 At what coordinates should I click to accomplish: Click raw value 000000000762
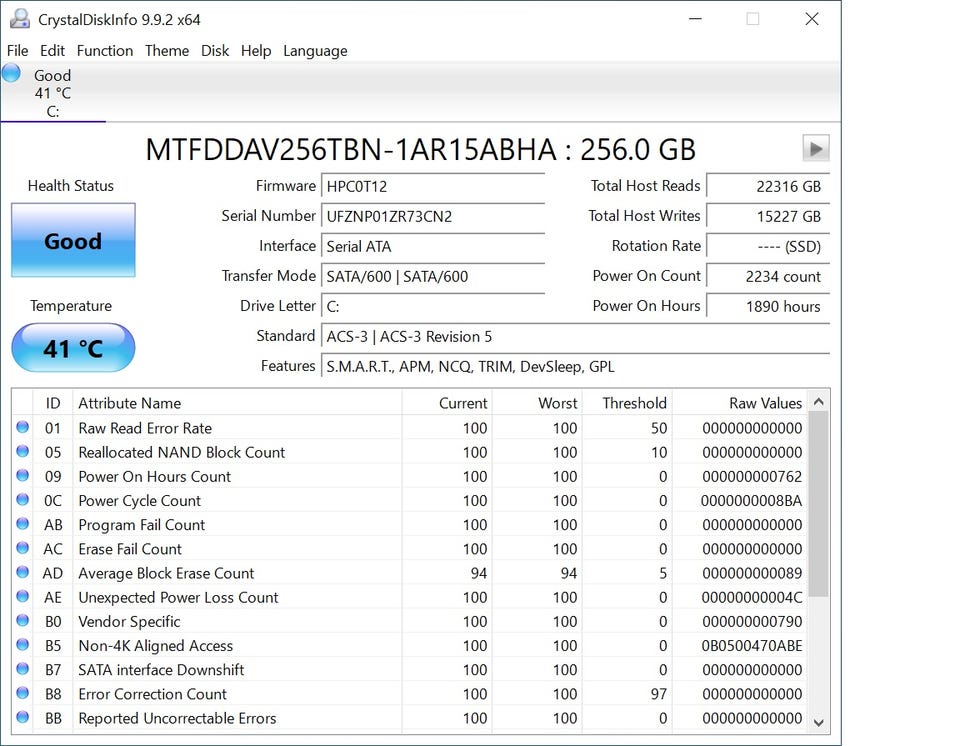[x=752, y=477]
